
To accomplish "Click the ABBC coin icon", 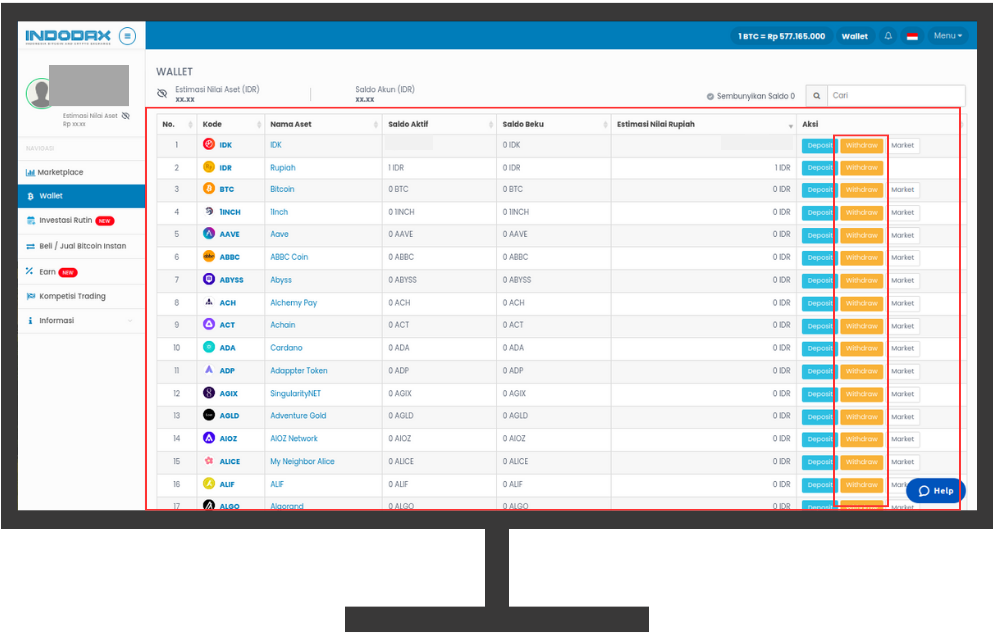I will [x=209, y=256].
